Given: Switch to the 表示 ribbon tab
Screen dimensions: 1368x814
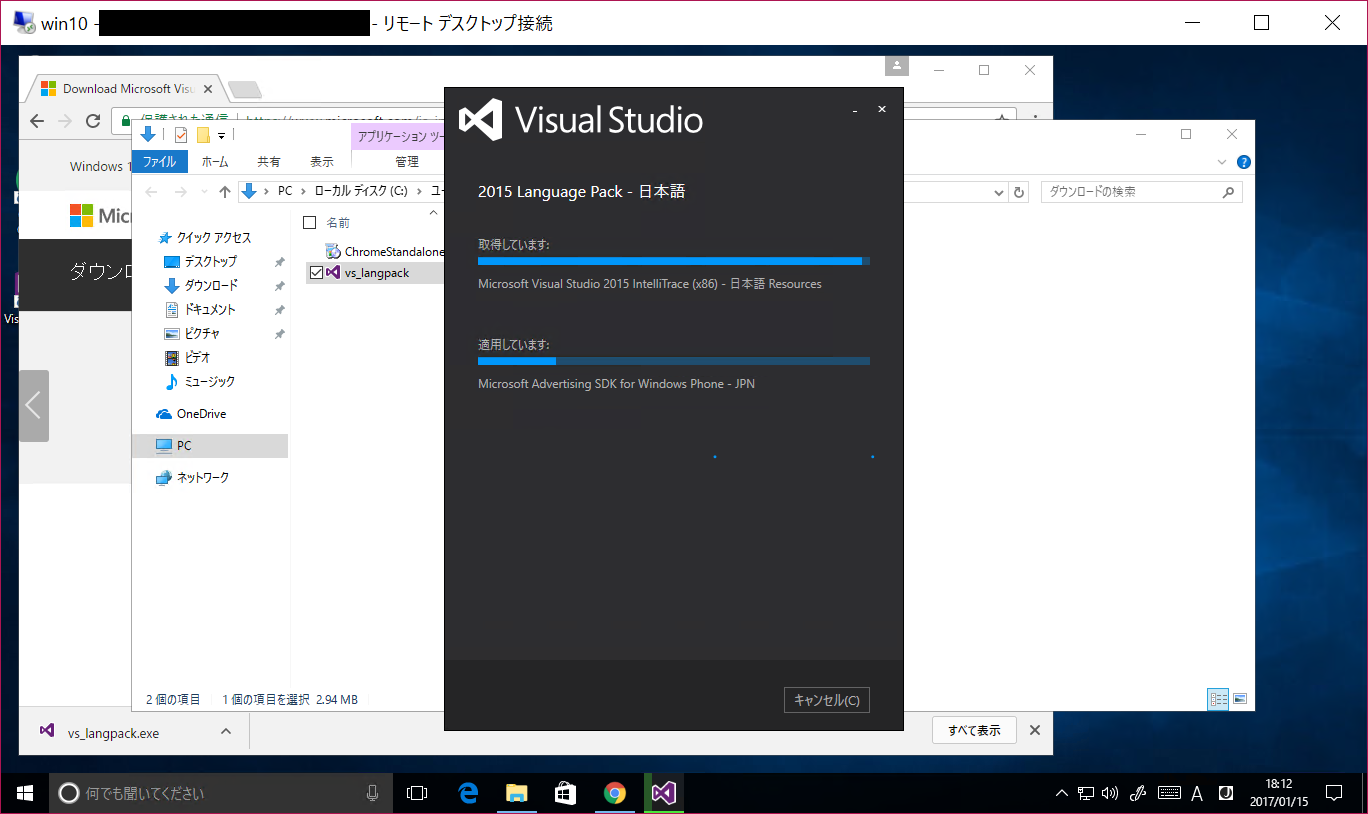Looking at the screenshot, I should click(x=321, y=161).
